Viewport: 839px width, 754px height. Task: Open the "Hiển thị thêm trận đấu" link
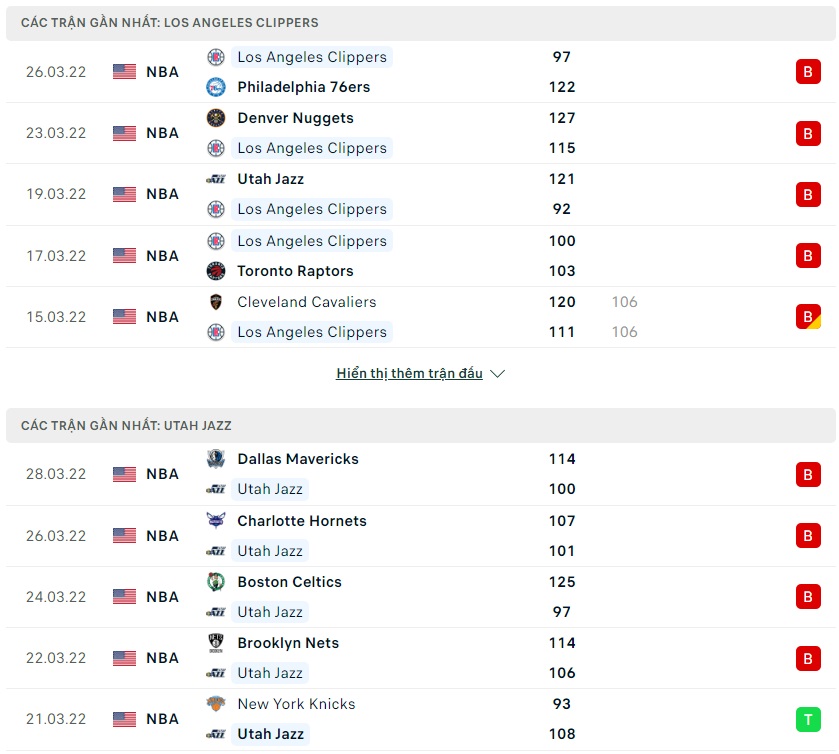pyautogui.click(x=409, y=374)
